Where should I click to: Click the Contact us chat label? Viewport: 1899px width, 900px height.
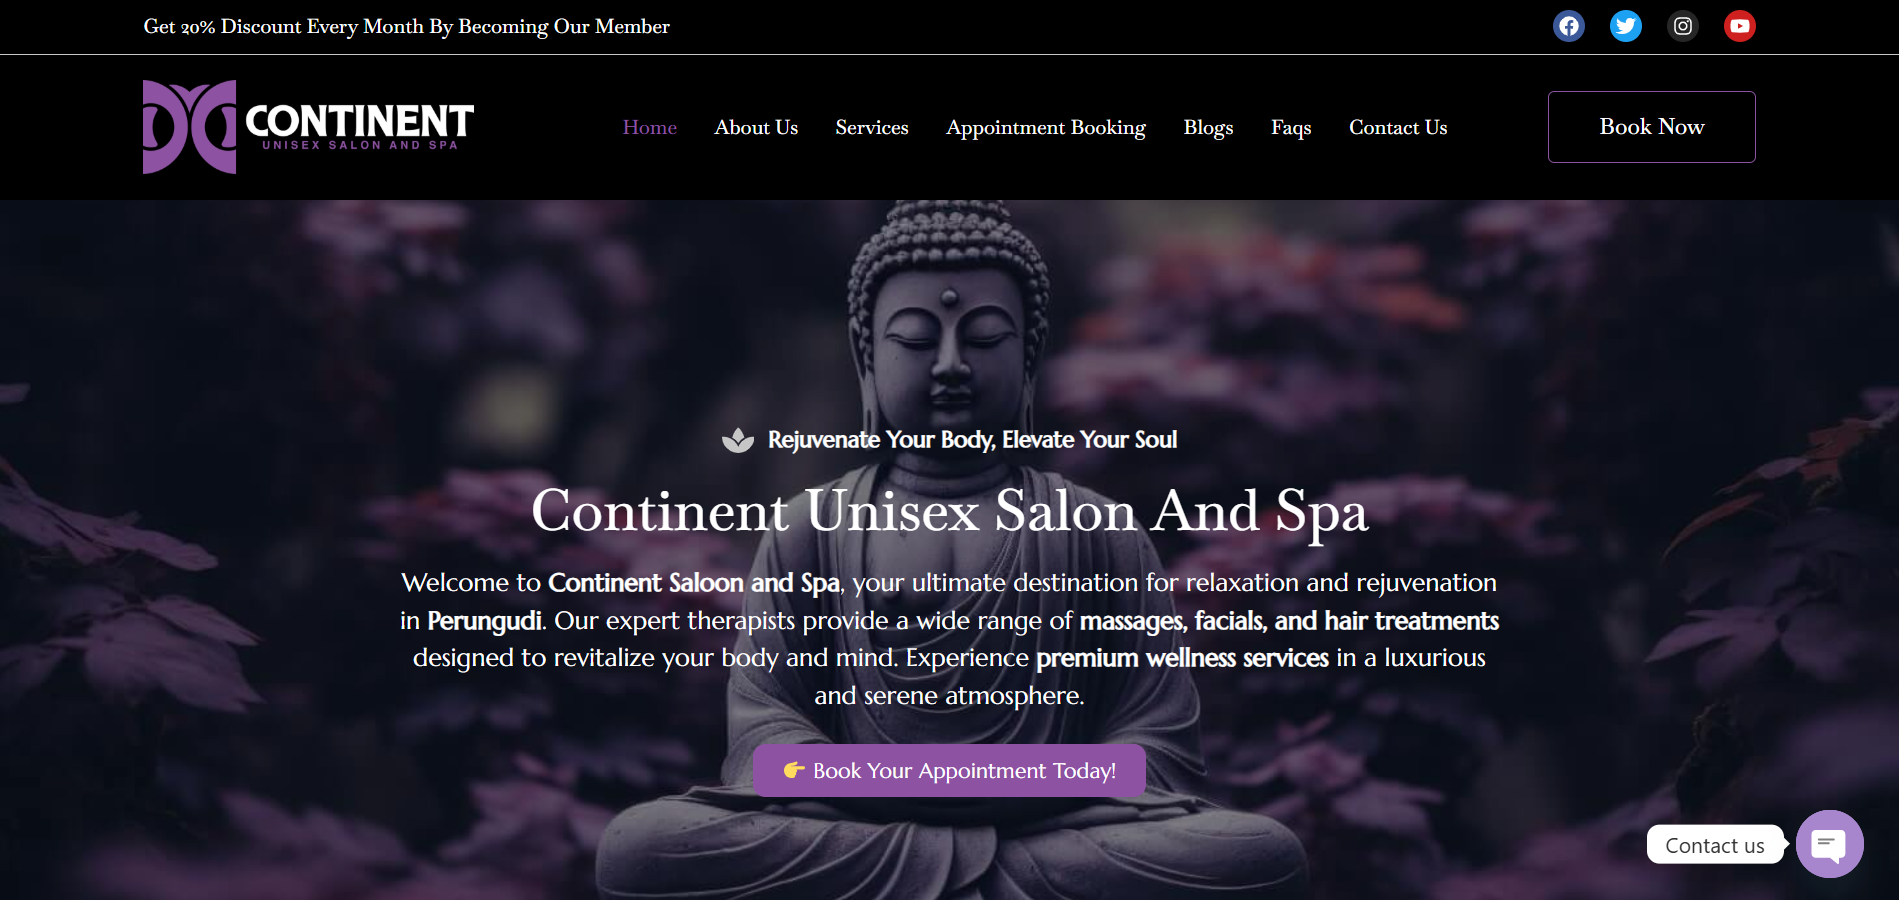[x=1714, y=845]
